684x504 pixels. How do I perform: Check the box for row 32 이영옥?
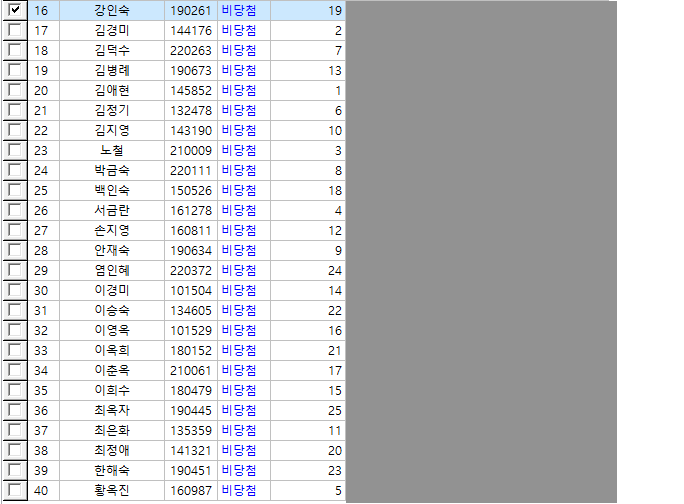[15, 330]
